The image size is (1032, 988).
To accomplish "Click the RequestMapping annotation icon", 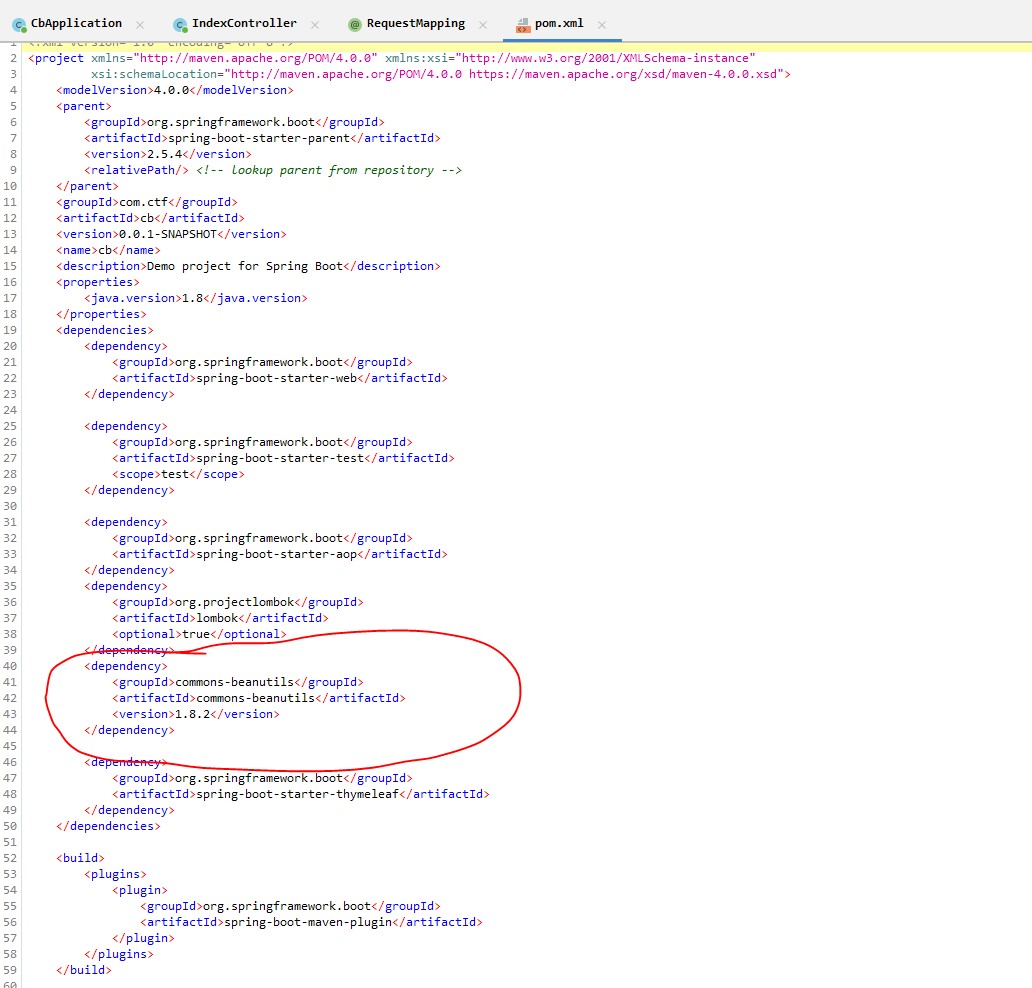I will 355,25.
